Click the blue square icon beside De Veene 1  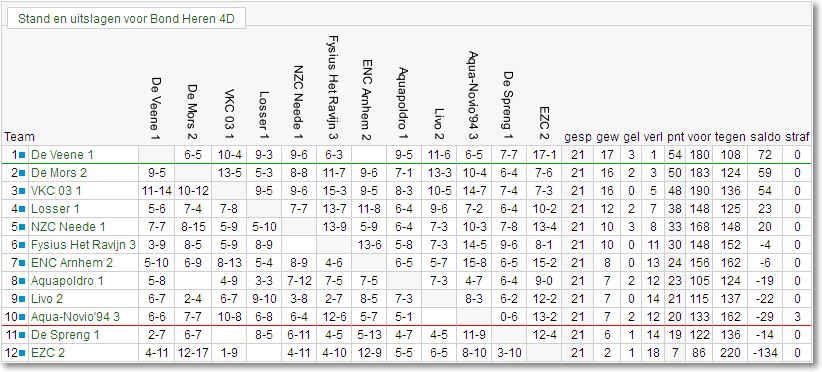pyautogui.click(x=22, y=155)
